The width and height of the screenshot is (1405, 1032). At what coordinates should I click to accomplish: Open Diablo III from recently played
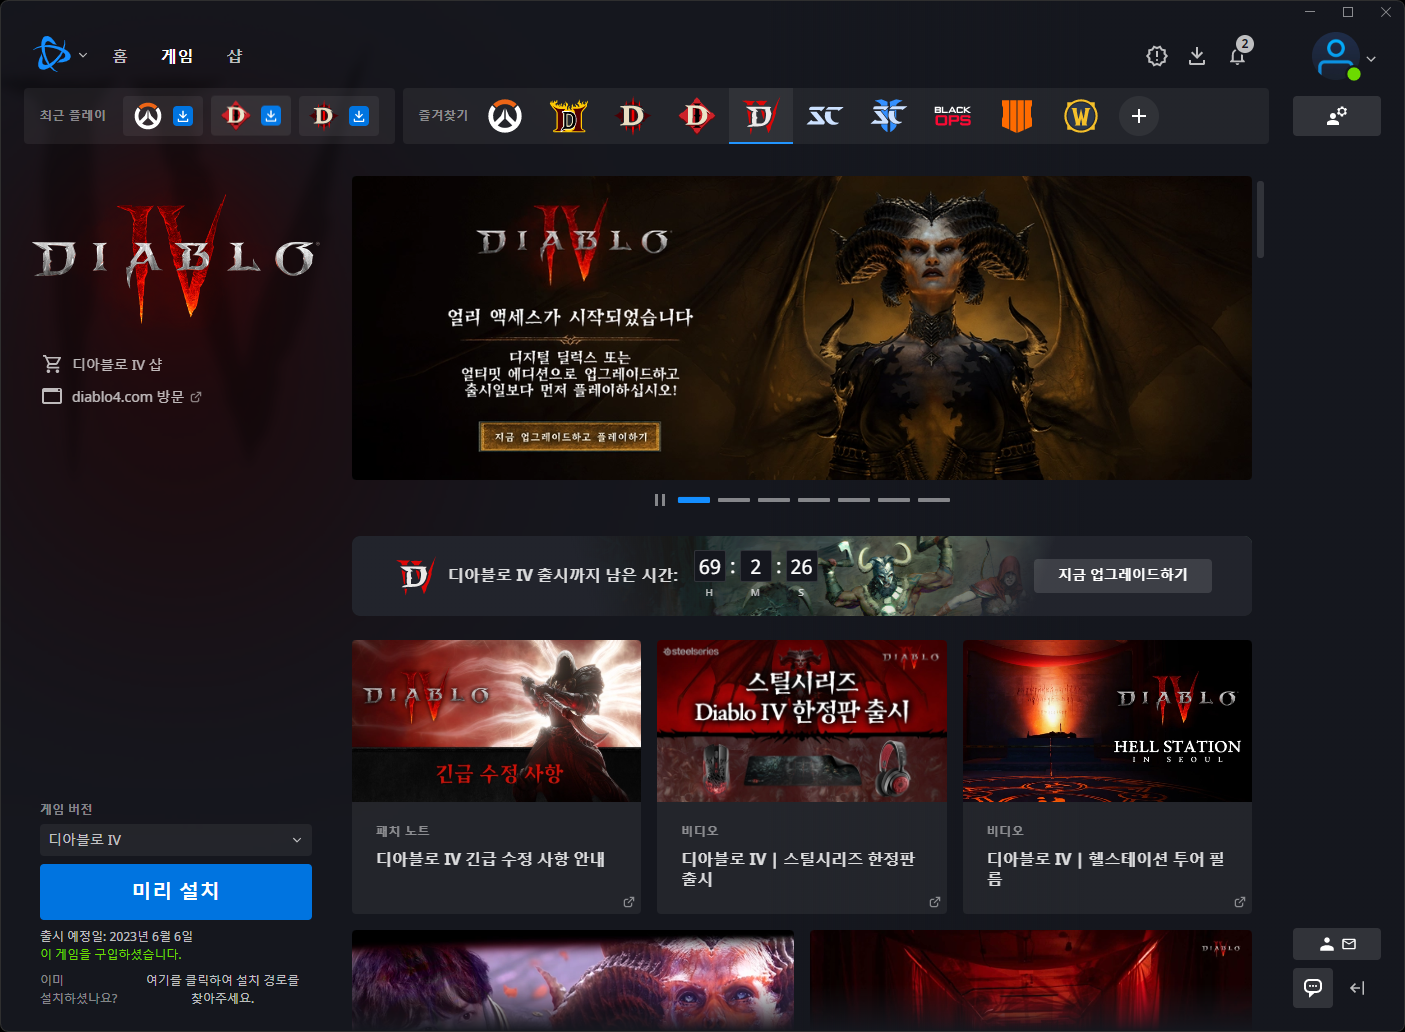click(324, 116)
